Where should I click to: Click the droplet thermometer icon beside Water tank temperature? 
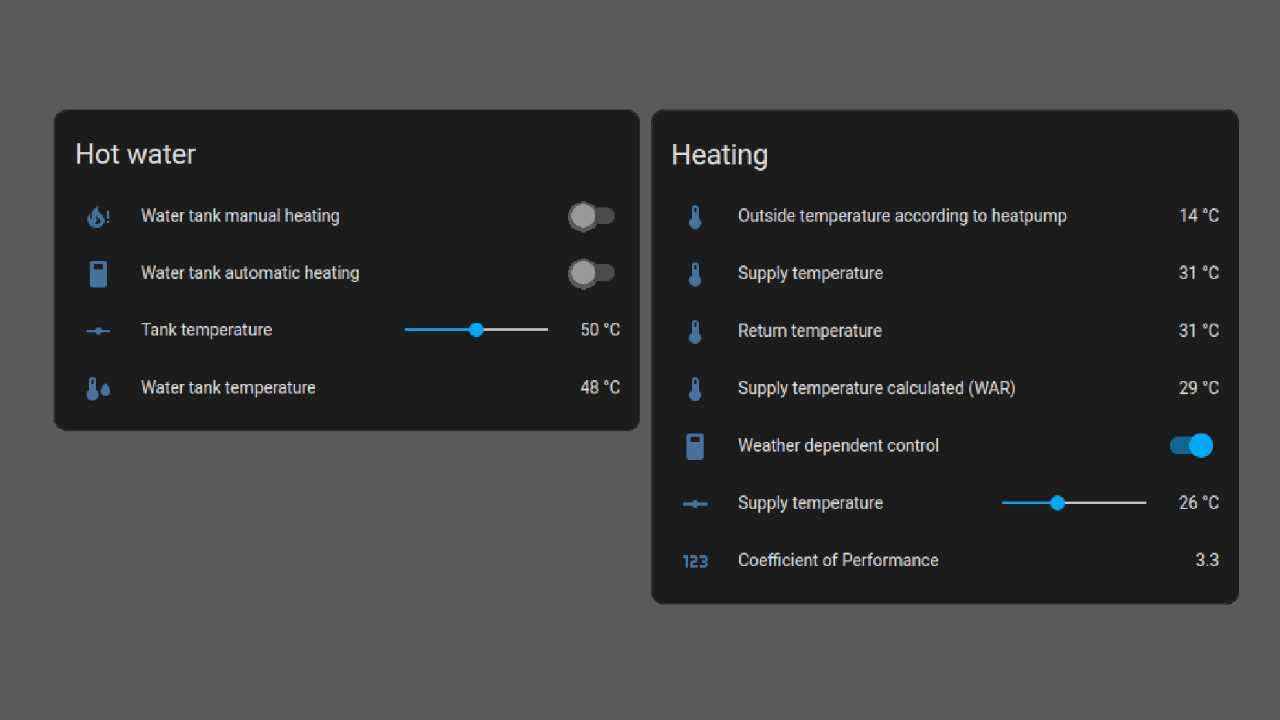[98, 387]
